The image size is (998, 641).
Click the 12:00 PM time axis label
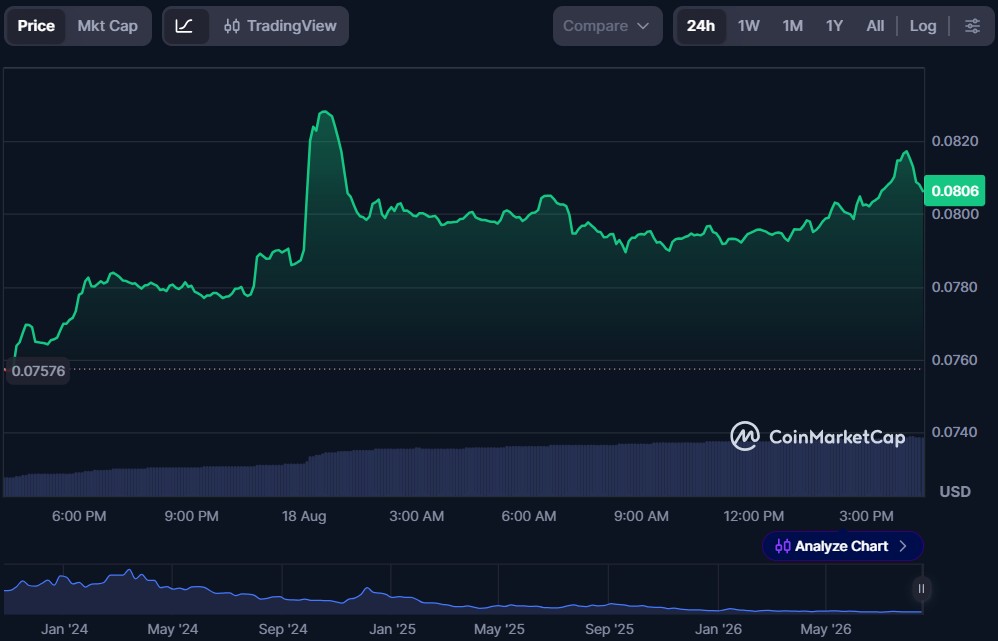tap(754, 516)
